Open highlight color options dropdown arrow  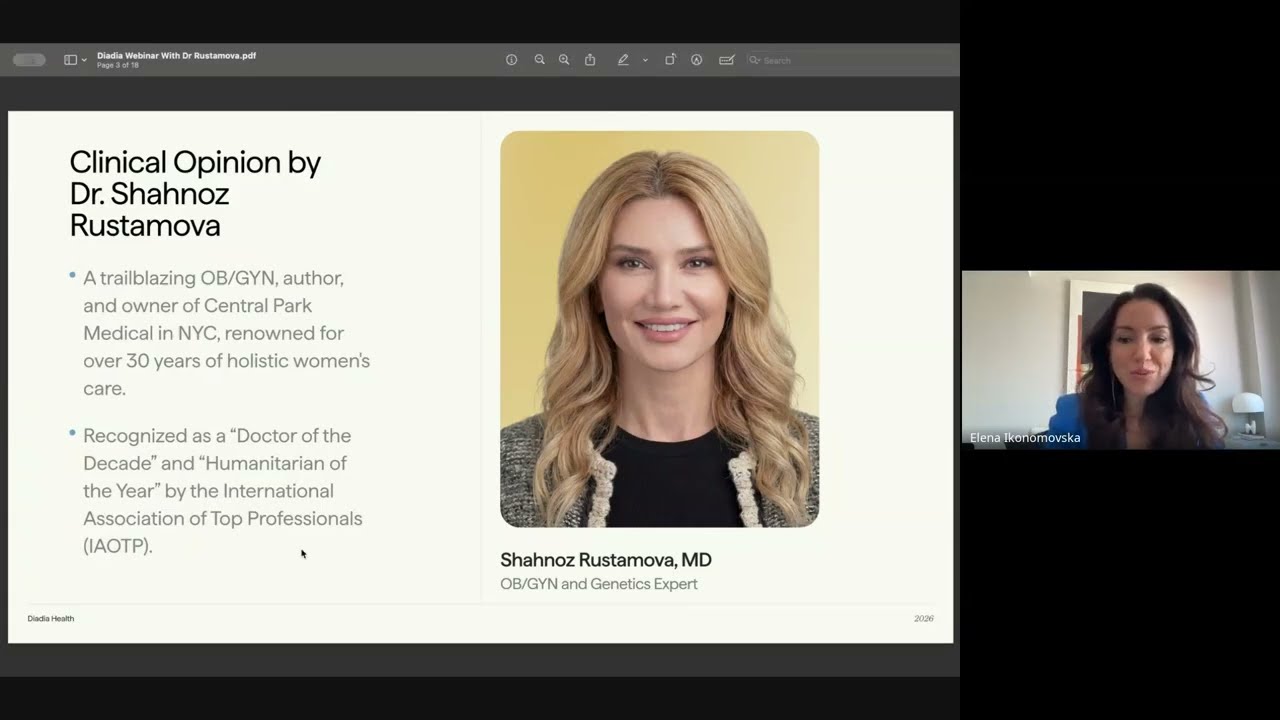[645, 60]
